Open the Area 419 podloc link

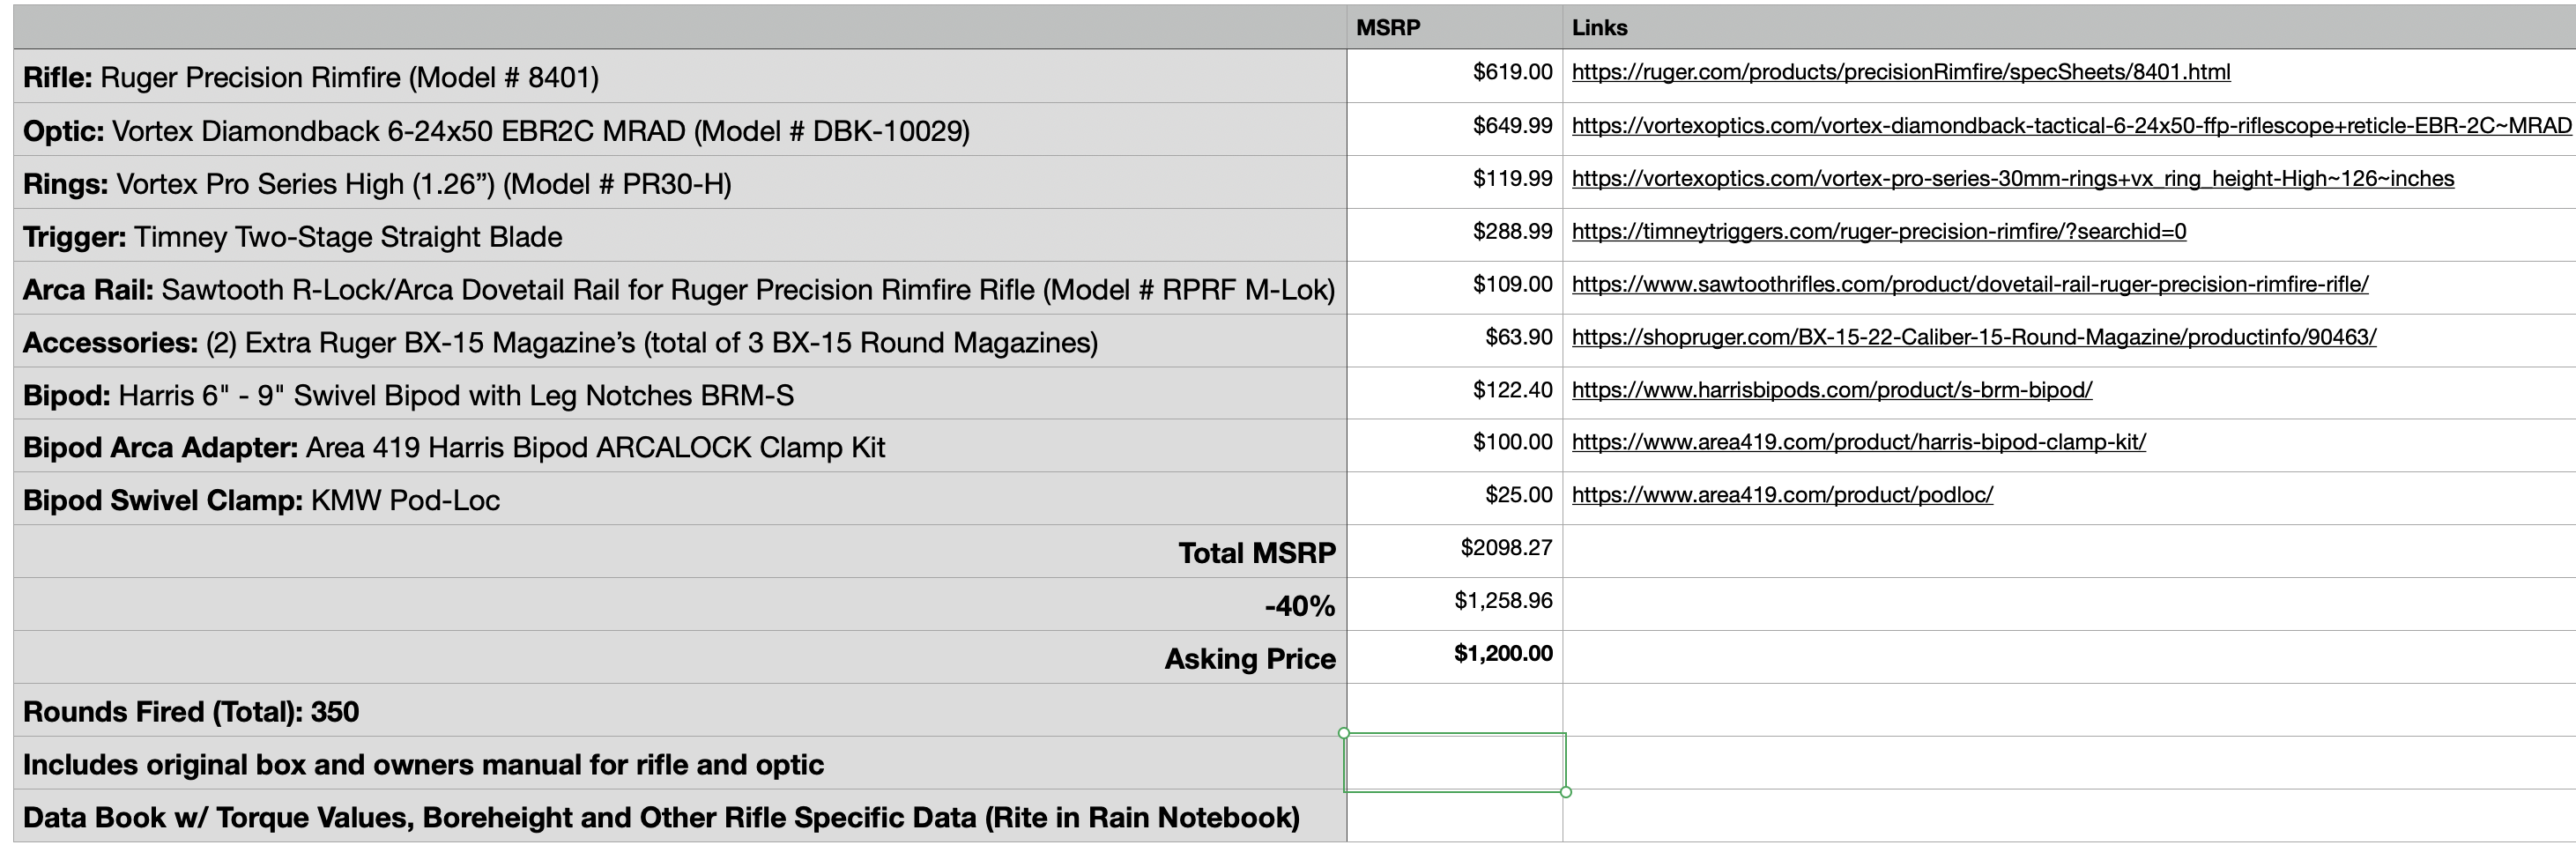[1782, 495]
